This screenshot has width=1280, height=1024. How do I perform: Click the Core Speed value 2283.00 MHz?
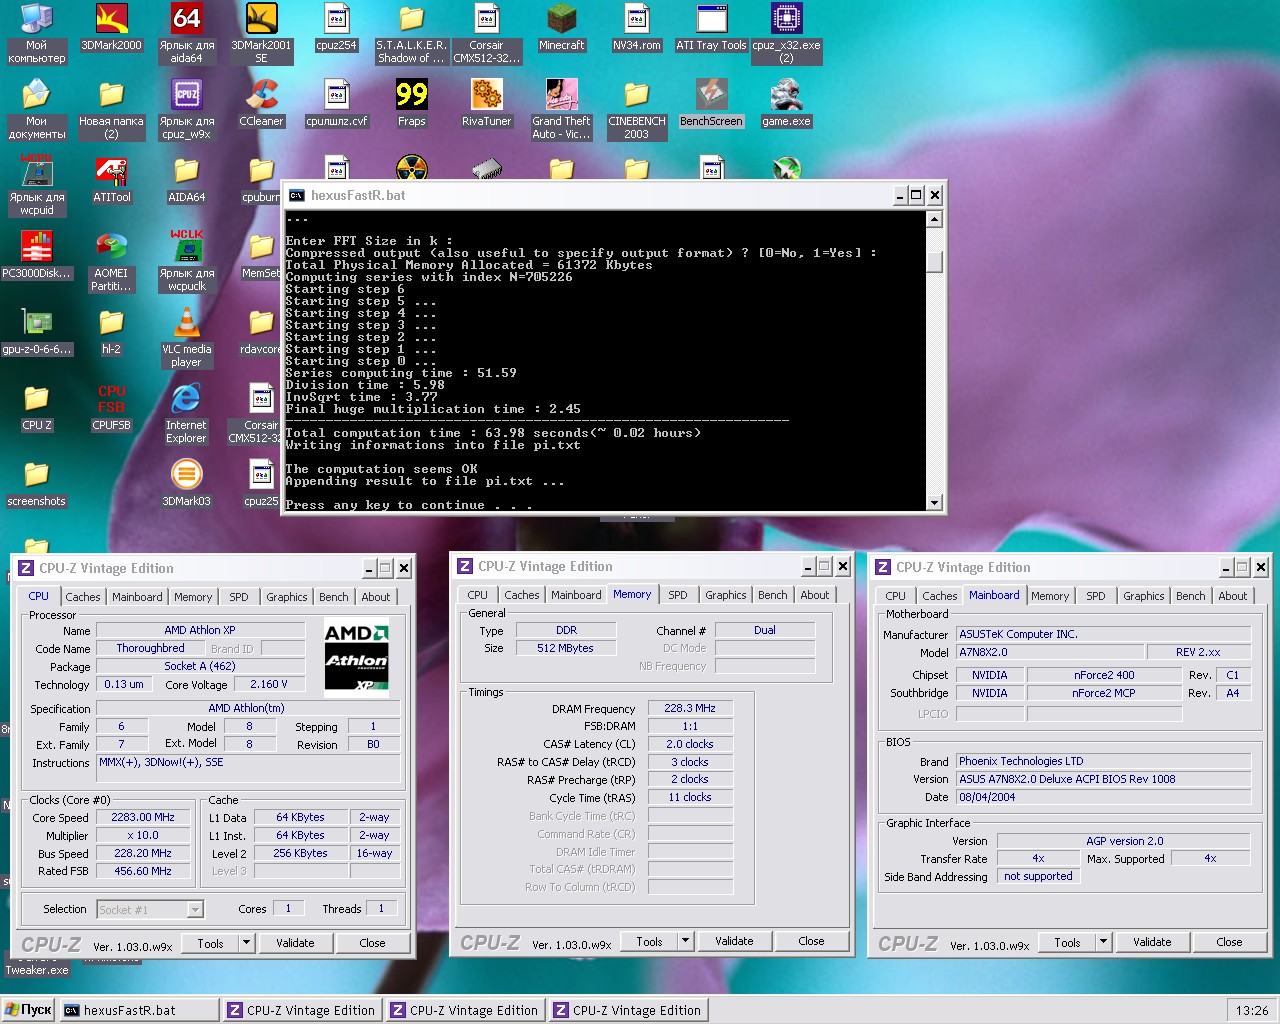click(x=143, y=817)
